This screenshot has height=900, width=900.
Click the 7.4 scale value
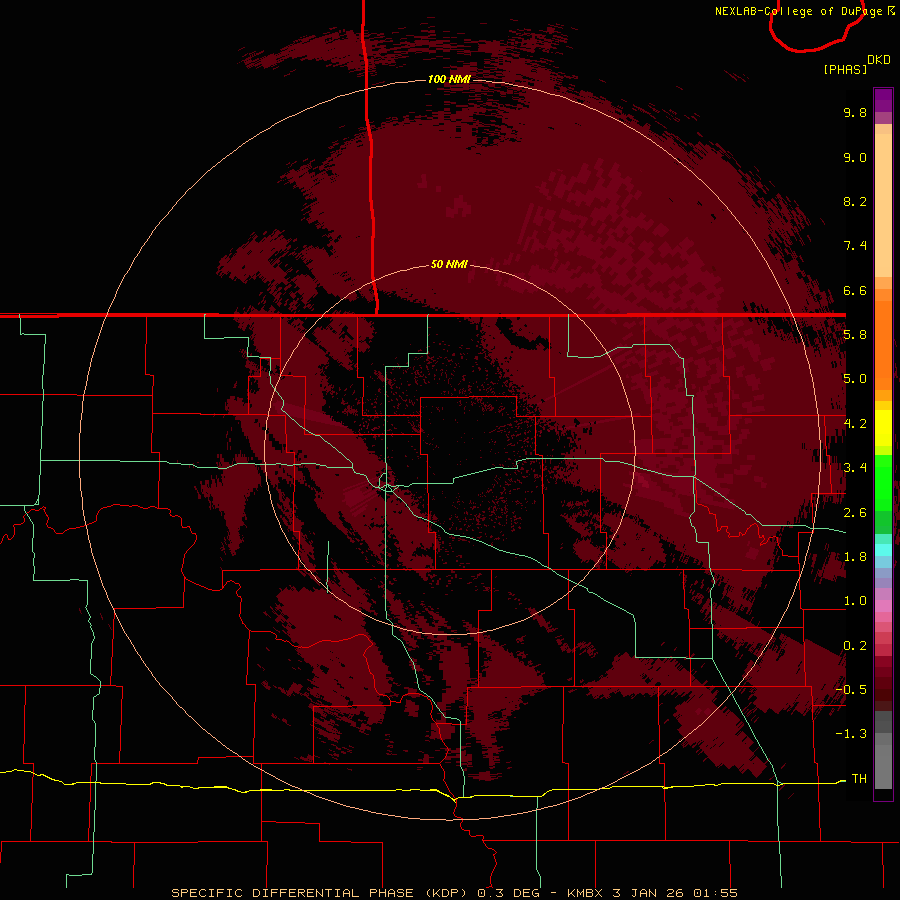coord(855,246)
